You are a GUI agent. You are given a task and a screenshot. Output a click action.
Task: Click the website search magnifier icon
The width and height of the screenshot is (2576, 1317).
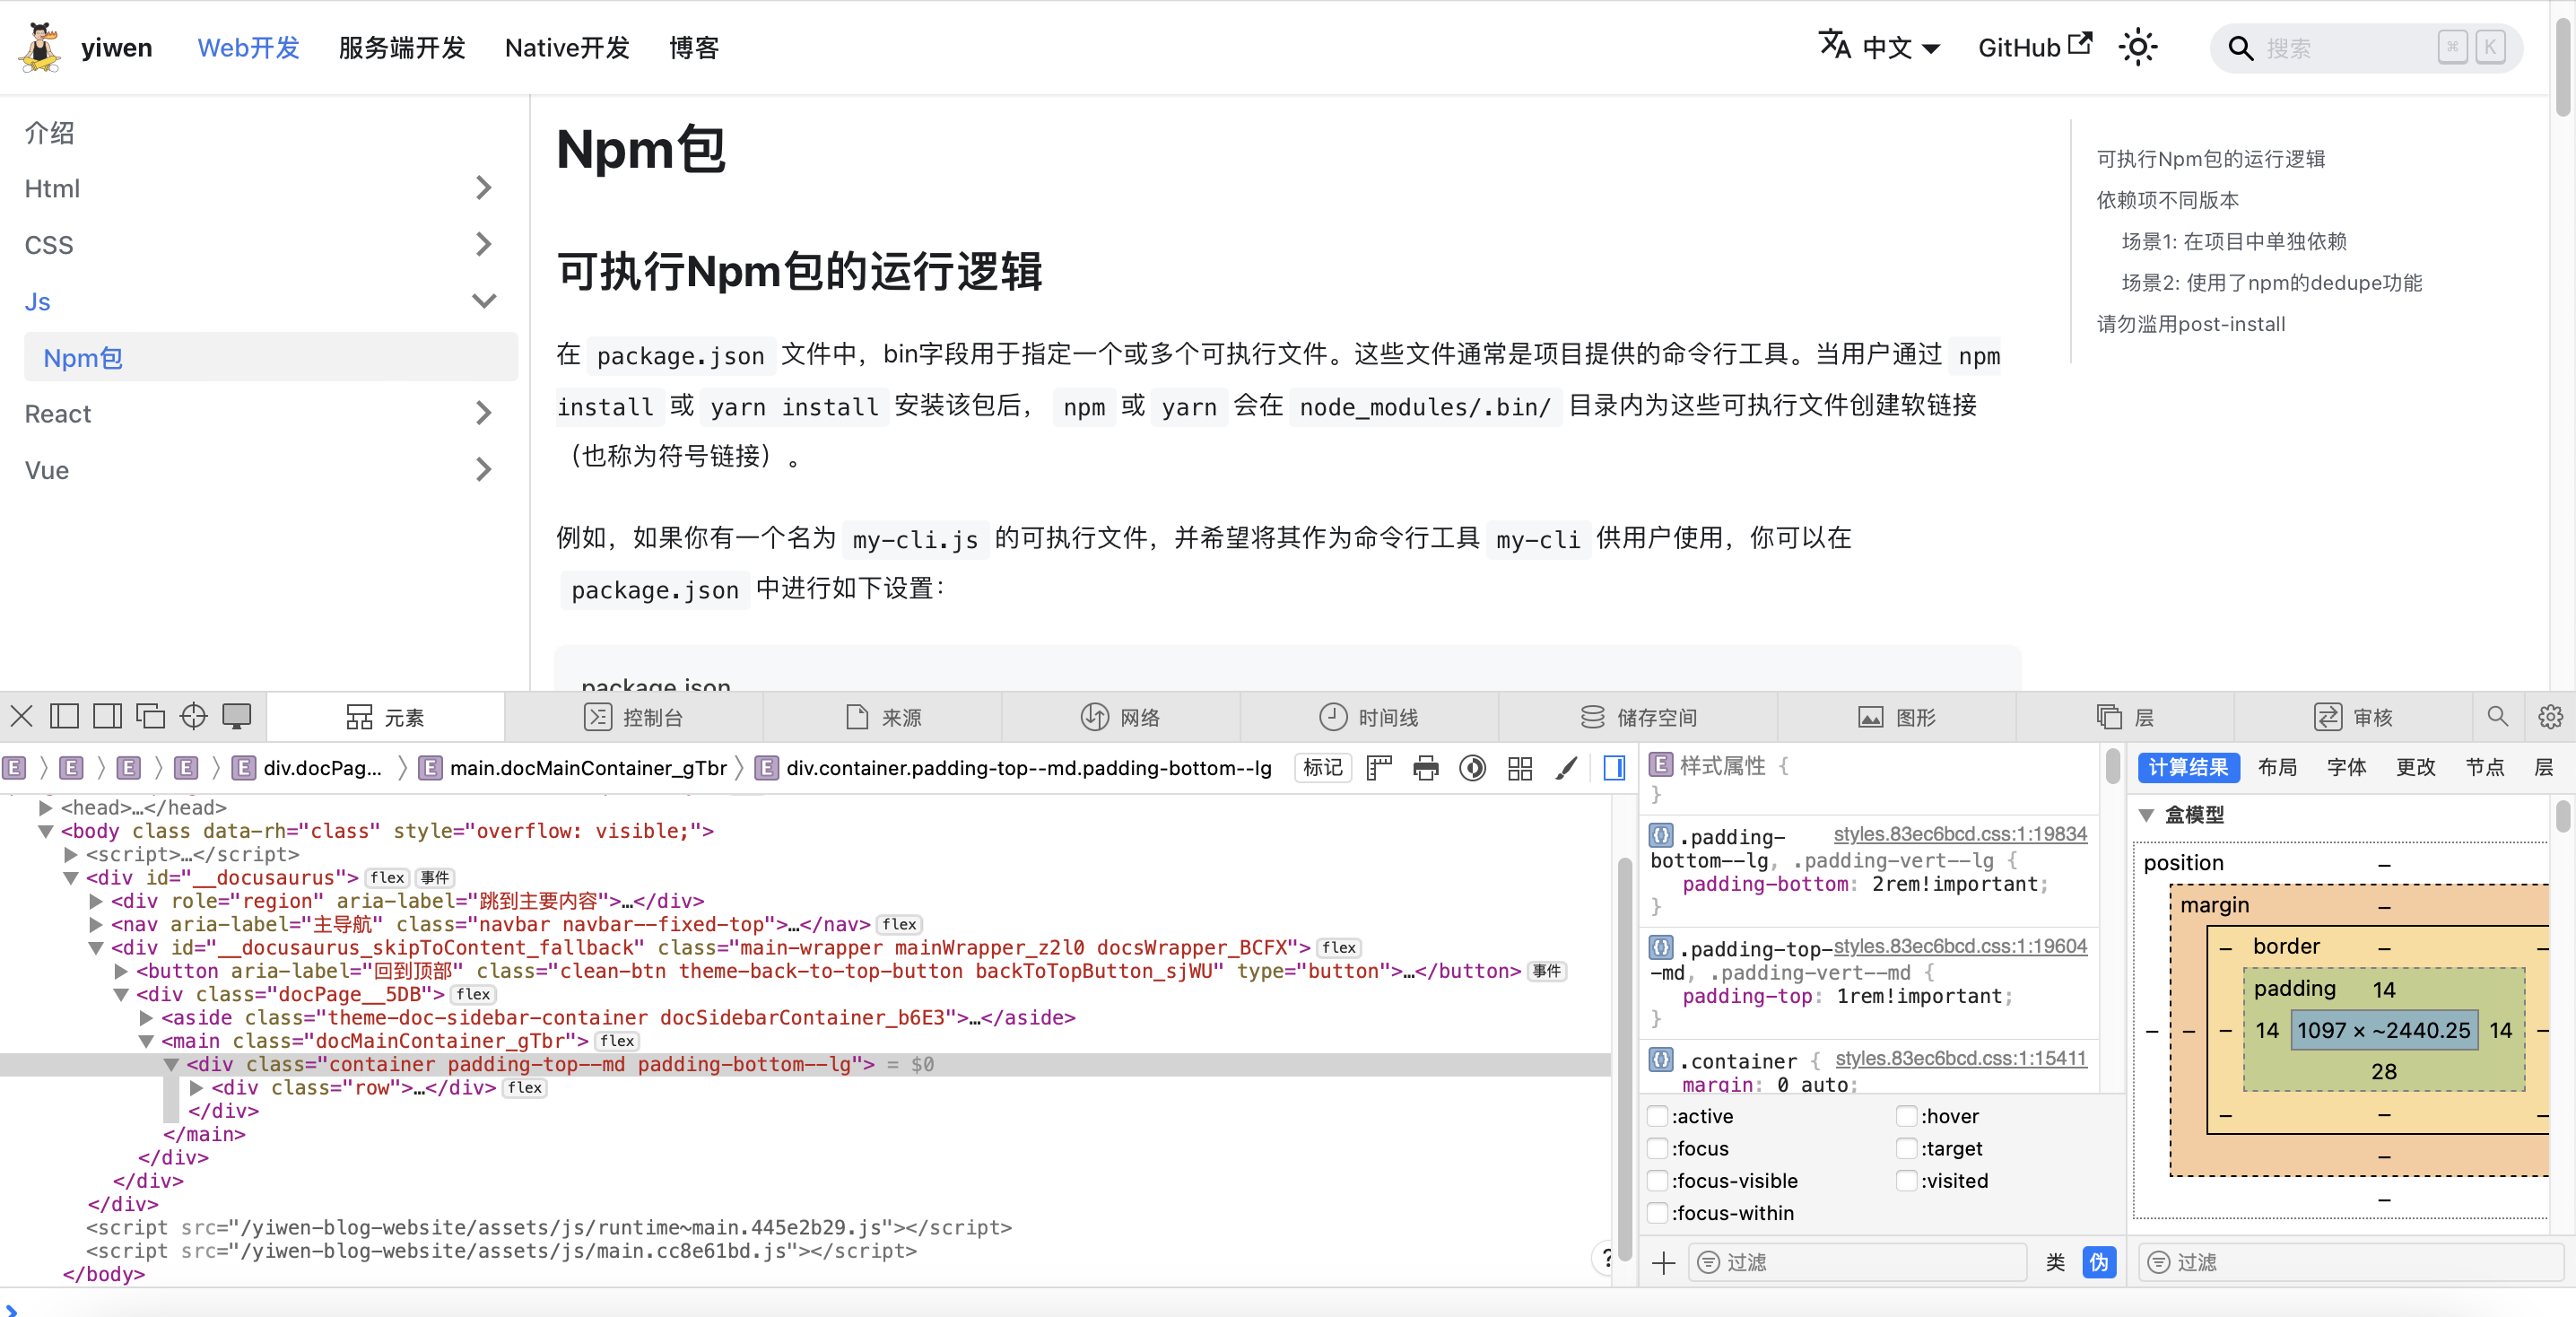point(2241,48)
